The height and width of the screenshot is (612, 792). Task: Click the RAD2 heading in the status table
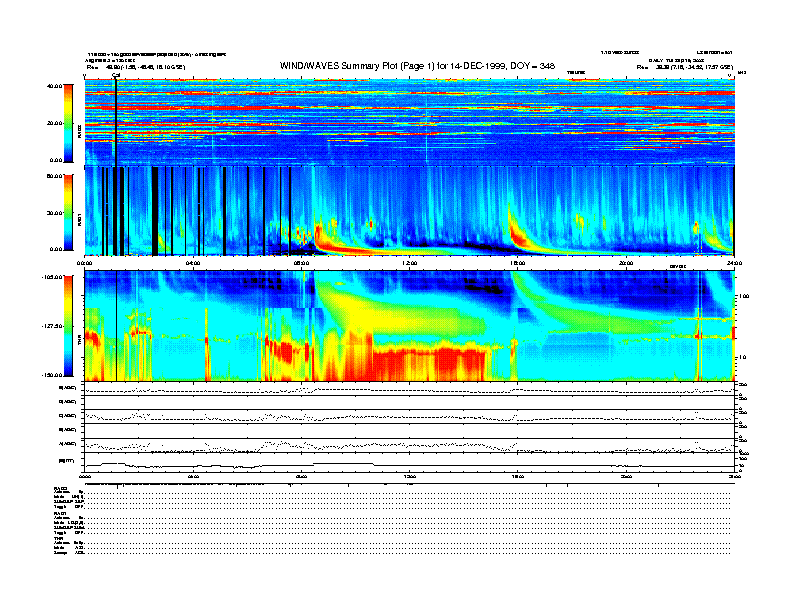click(x=61, y=488)
